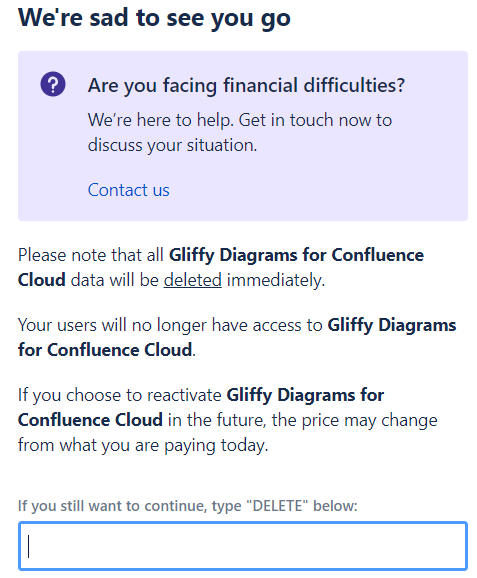Click the underlined word "deleted"

click(x=193, y=280)
